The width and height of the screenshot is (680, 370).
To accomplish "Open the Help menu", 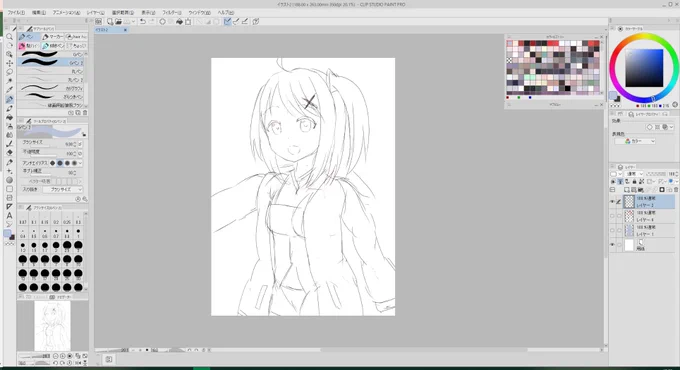I will coord(226,13).
